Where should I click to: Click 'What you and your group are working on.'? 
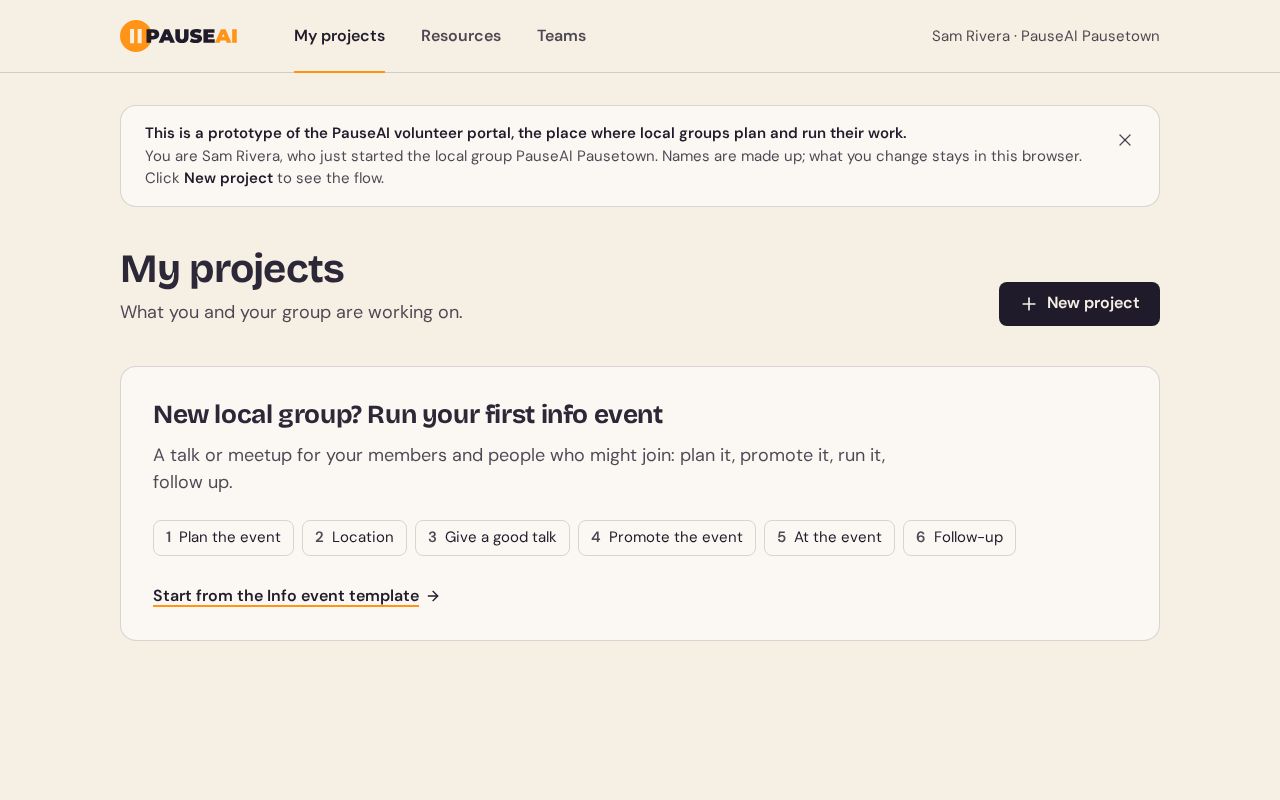[x=291, y=312]
